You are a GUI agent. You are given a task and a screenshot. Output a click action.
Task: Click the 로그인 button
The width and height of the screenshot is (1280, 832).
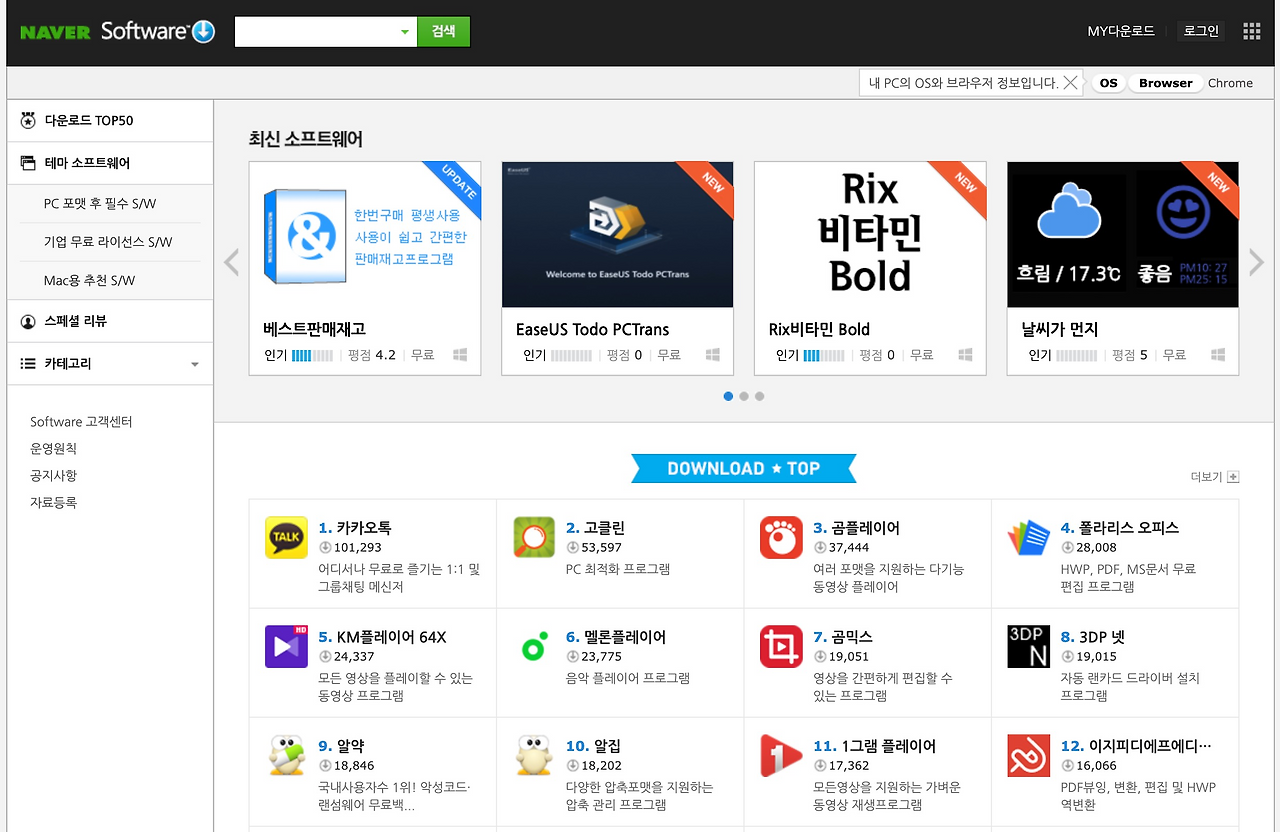pyautogui.click(x=1201, y=31)
